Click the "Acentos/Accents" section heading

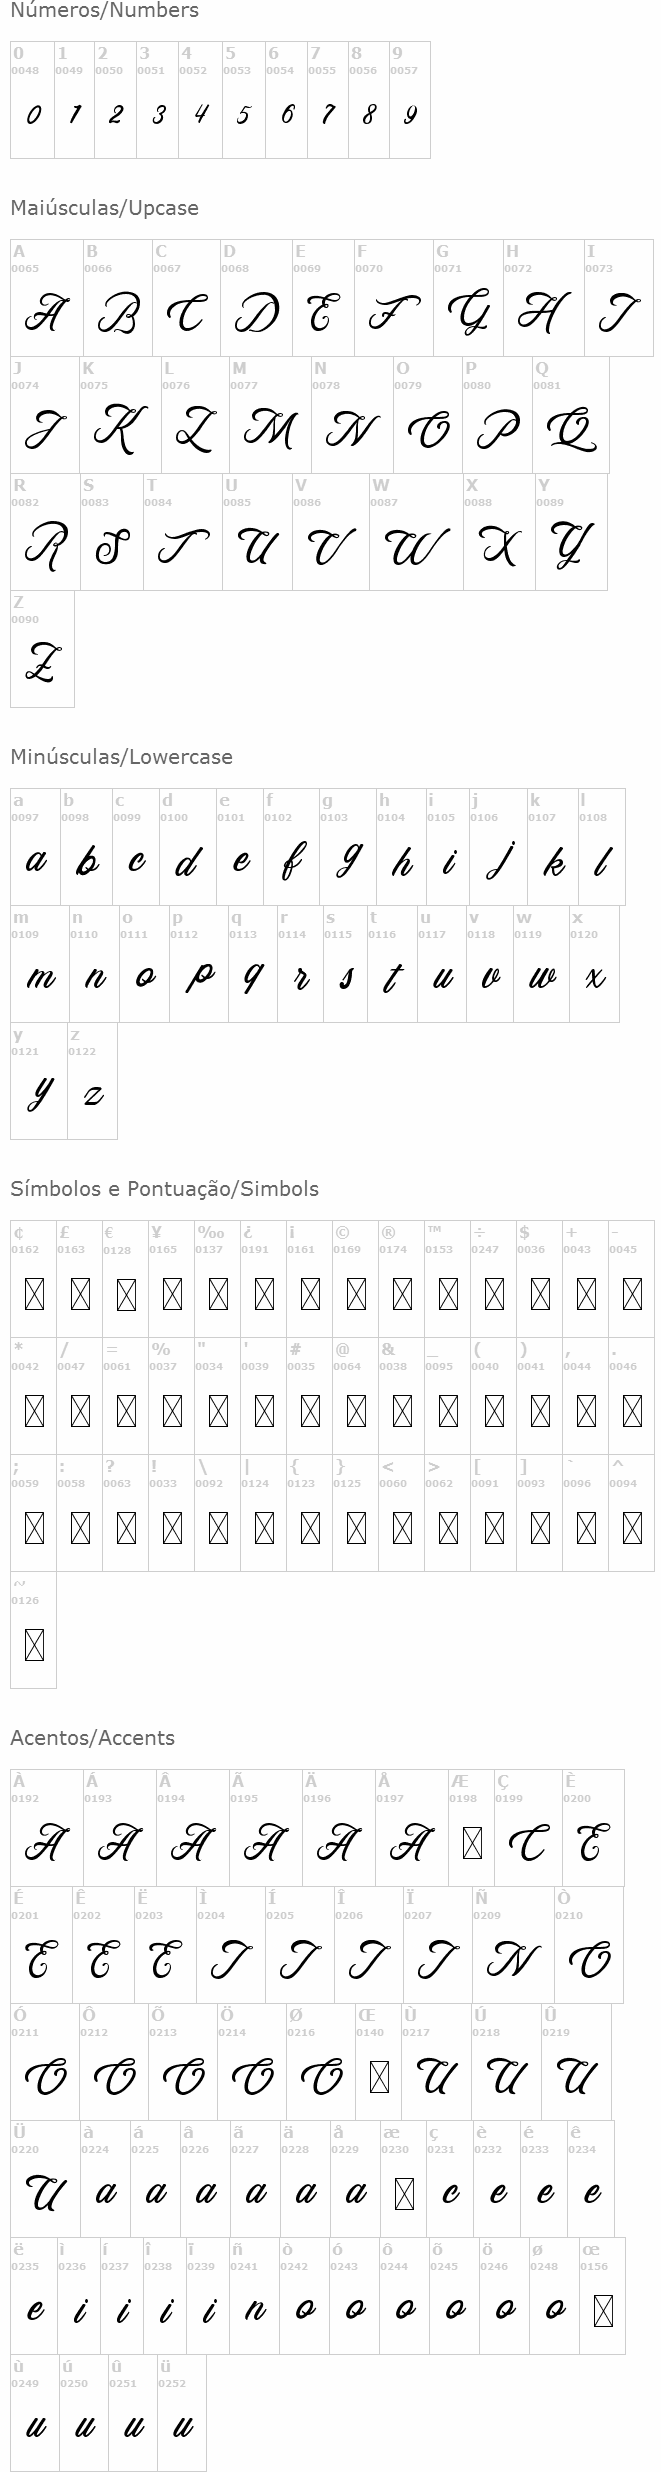pyautogui.click(x=92, y=1738)
